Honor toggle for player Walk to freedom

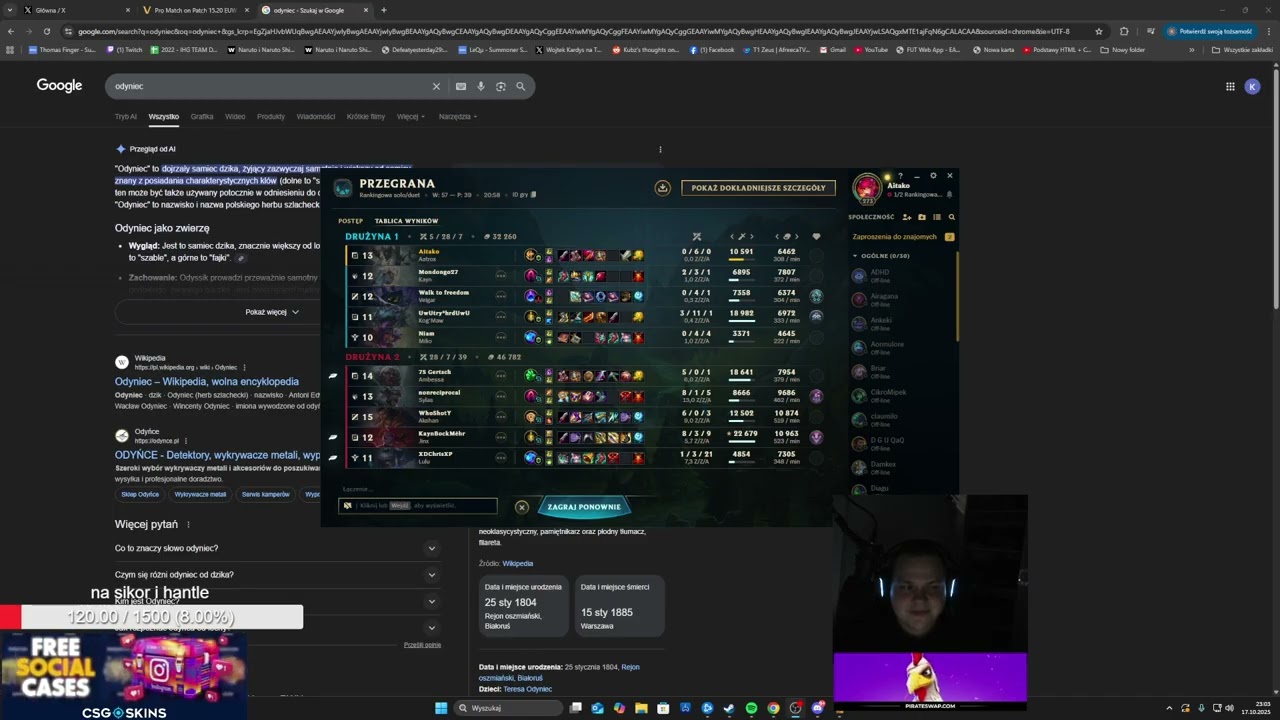[x=816, y=295]
